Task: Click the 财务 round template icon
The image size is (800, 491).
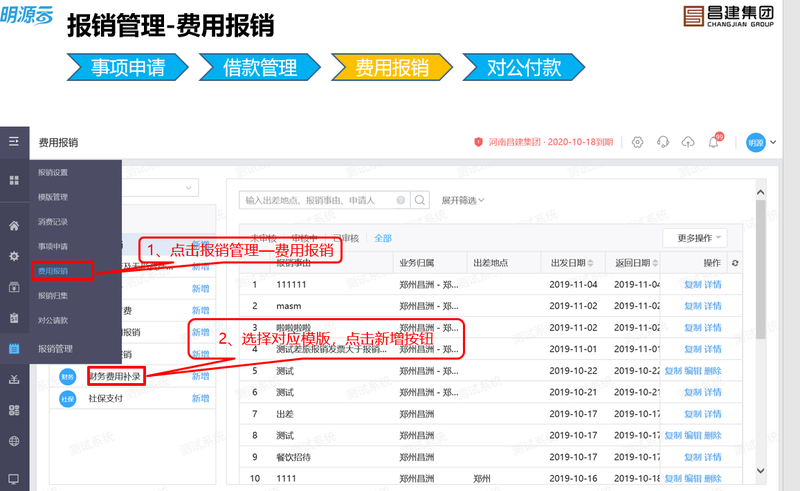Action: pyautogui.click(x=67, y=377)
